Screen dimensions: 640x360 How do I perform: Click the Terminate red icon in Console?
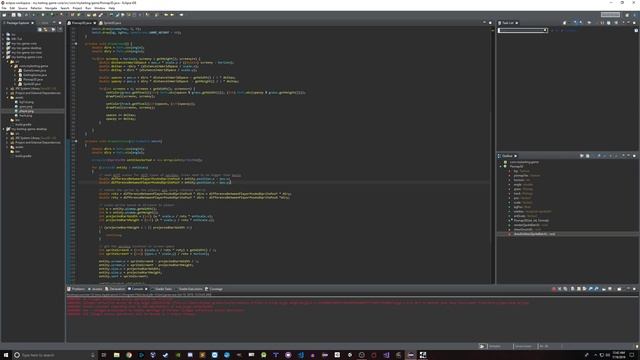554,289
